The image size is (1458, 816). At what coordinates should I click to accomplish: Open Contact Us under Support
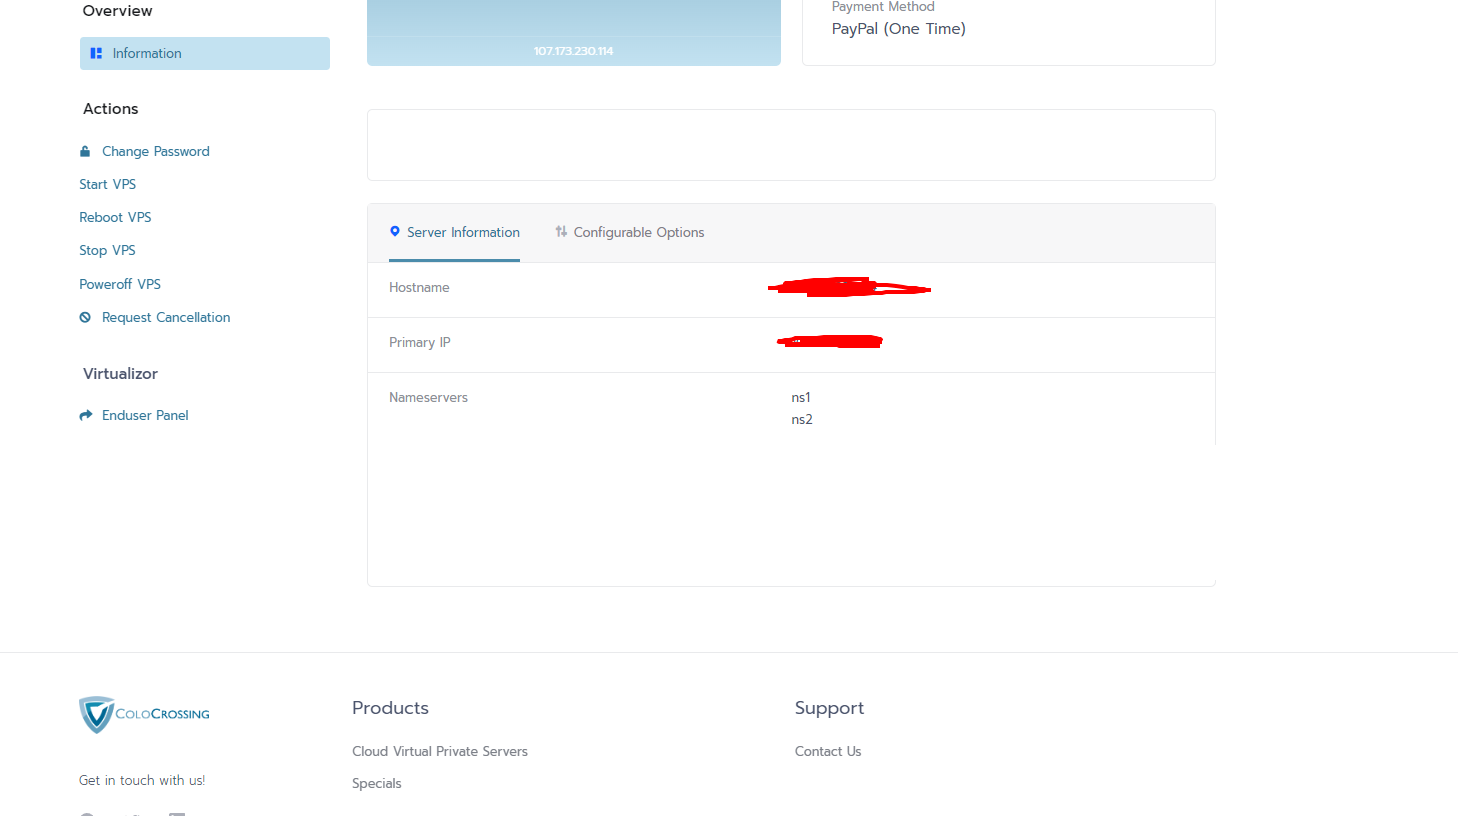click(x=827, y=751)
